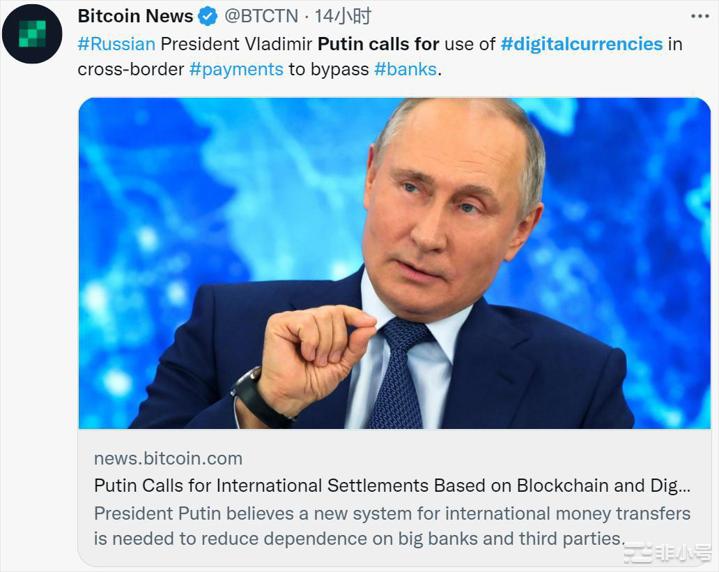The width and height of the screenshot is (719, 572).
Task: Click the card description about money transfers
Action: tap(392, 526)
